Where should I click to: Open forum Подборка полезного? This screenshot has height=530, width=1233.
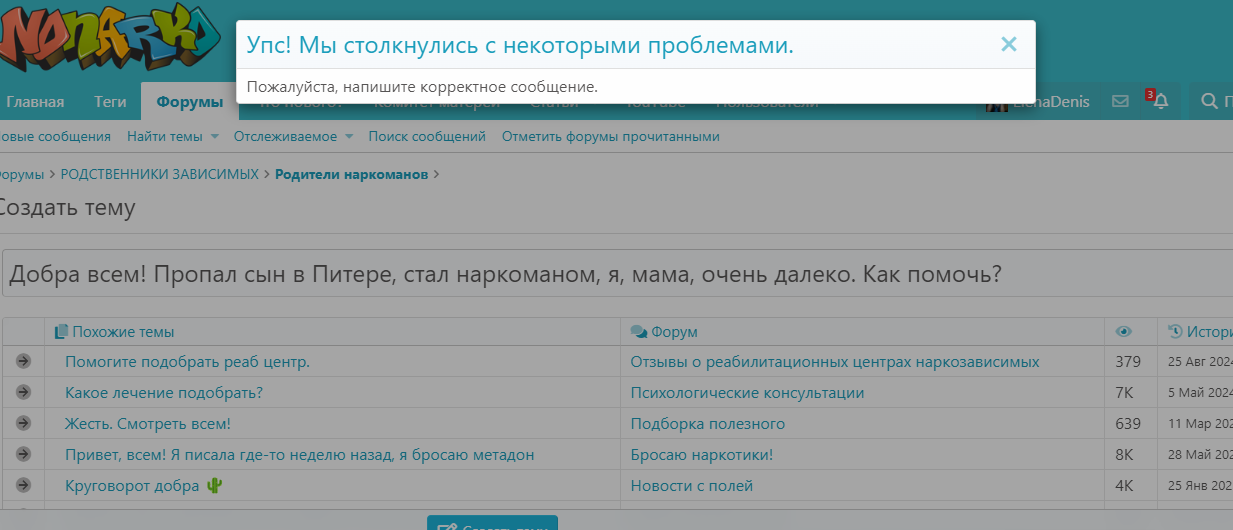(x=708, y=424)
